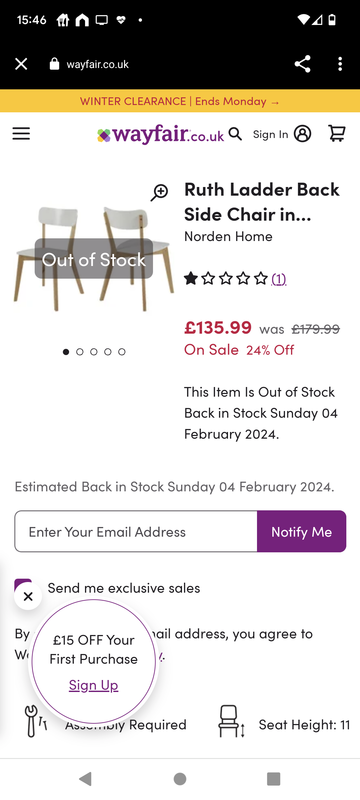
Task: Open the Winter Clearance banner
Action: [180, 101]
